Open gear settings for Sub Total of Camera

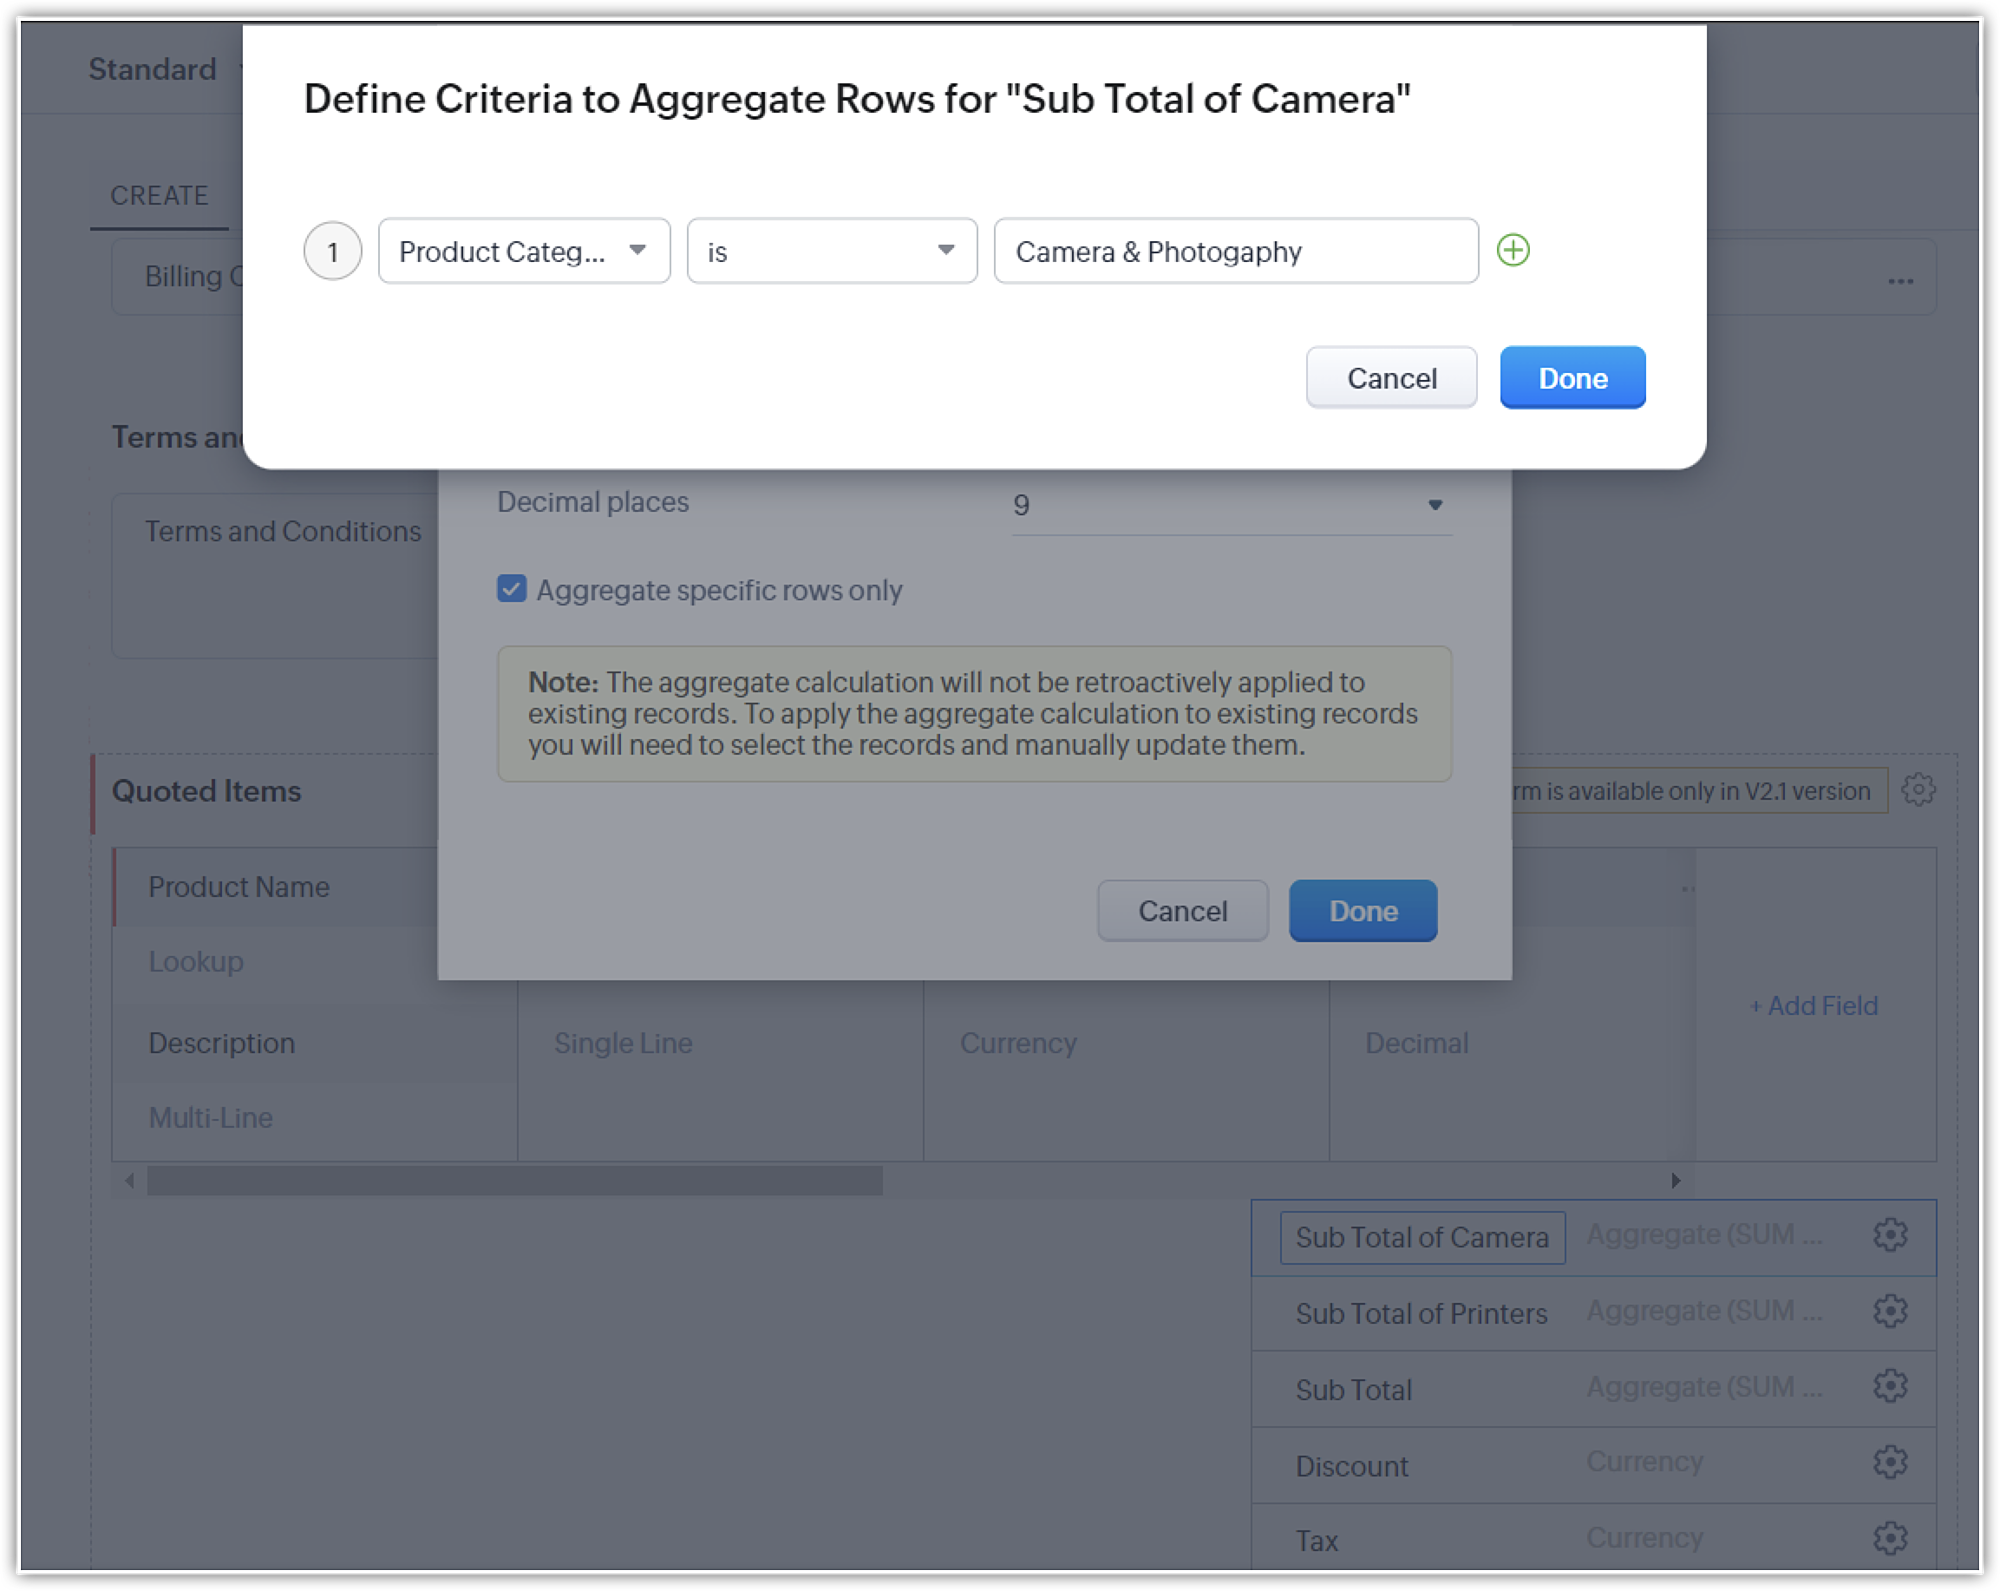[x=1890, y=1235]
